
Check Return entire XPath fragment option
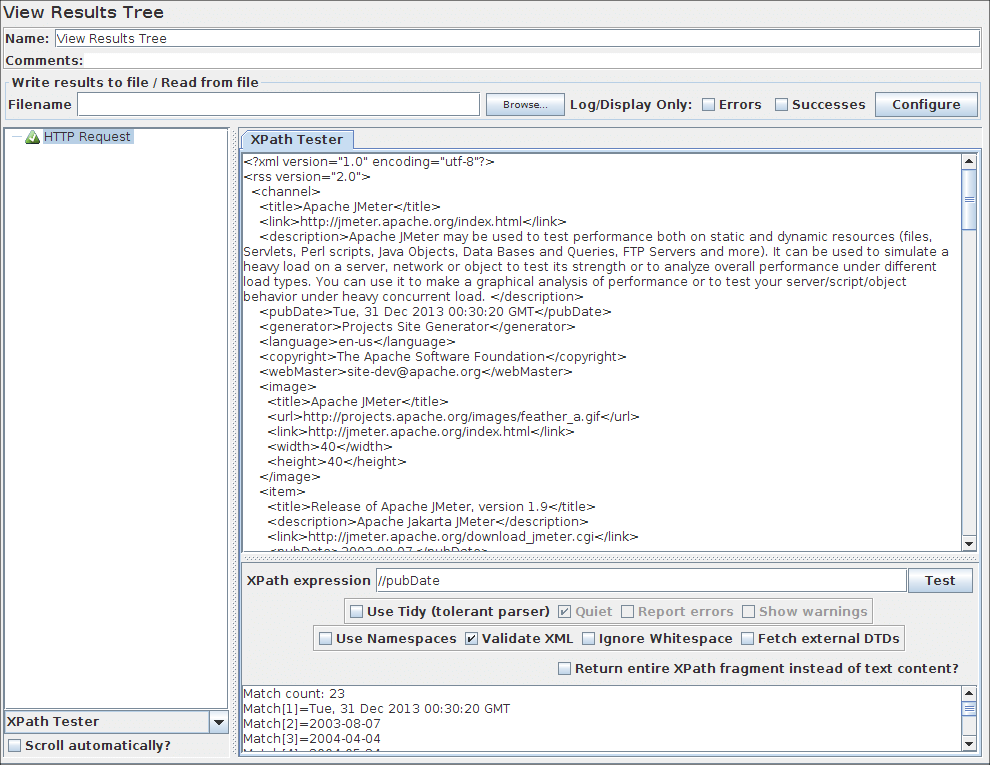point(564,669)
